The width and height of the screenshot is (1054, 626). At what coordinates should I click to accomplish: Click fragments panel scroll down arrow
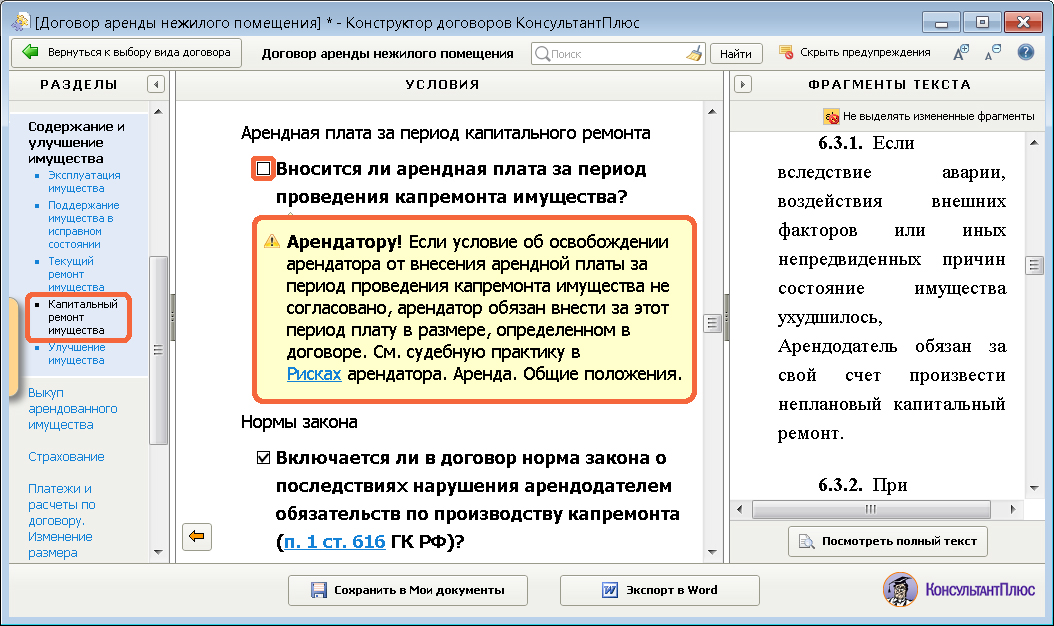point(1034,488)
